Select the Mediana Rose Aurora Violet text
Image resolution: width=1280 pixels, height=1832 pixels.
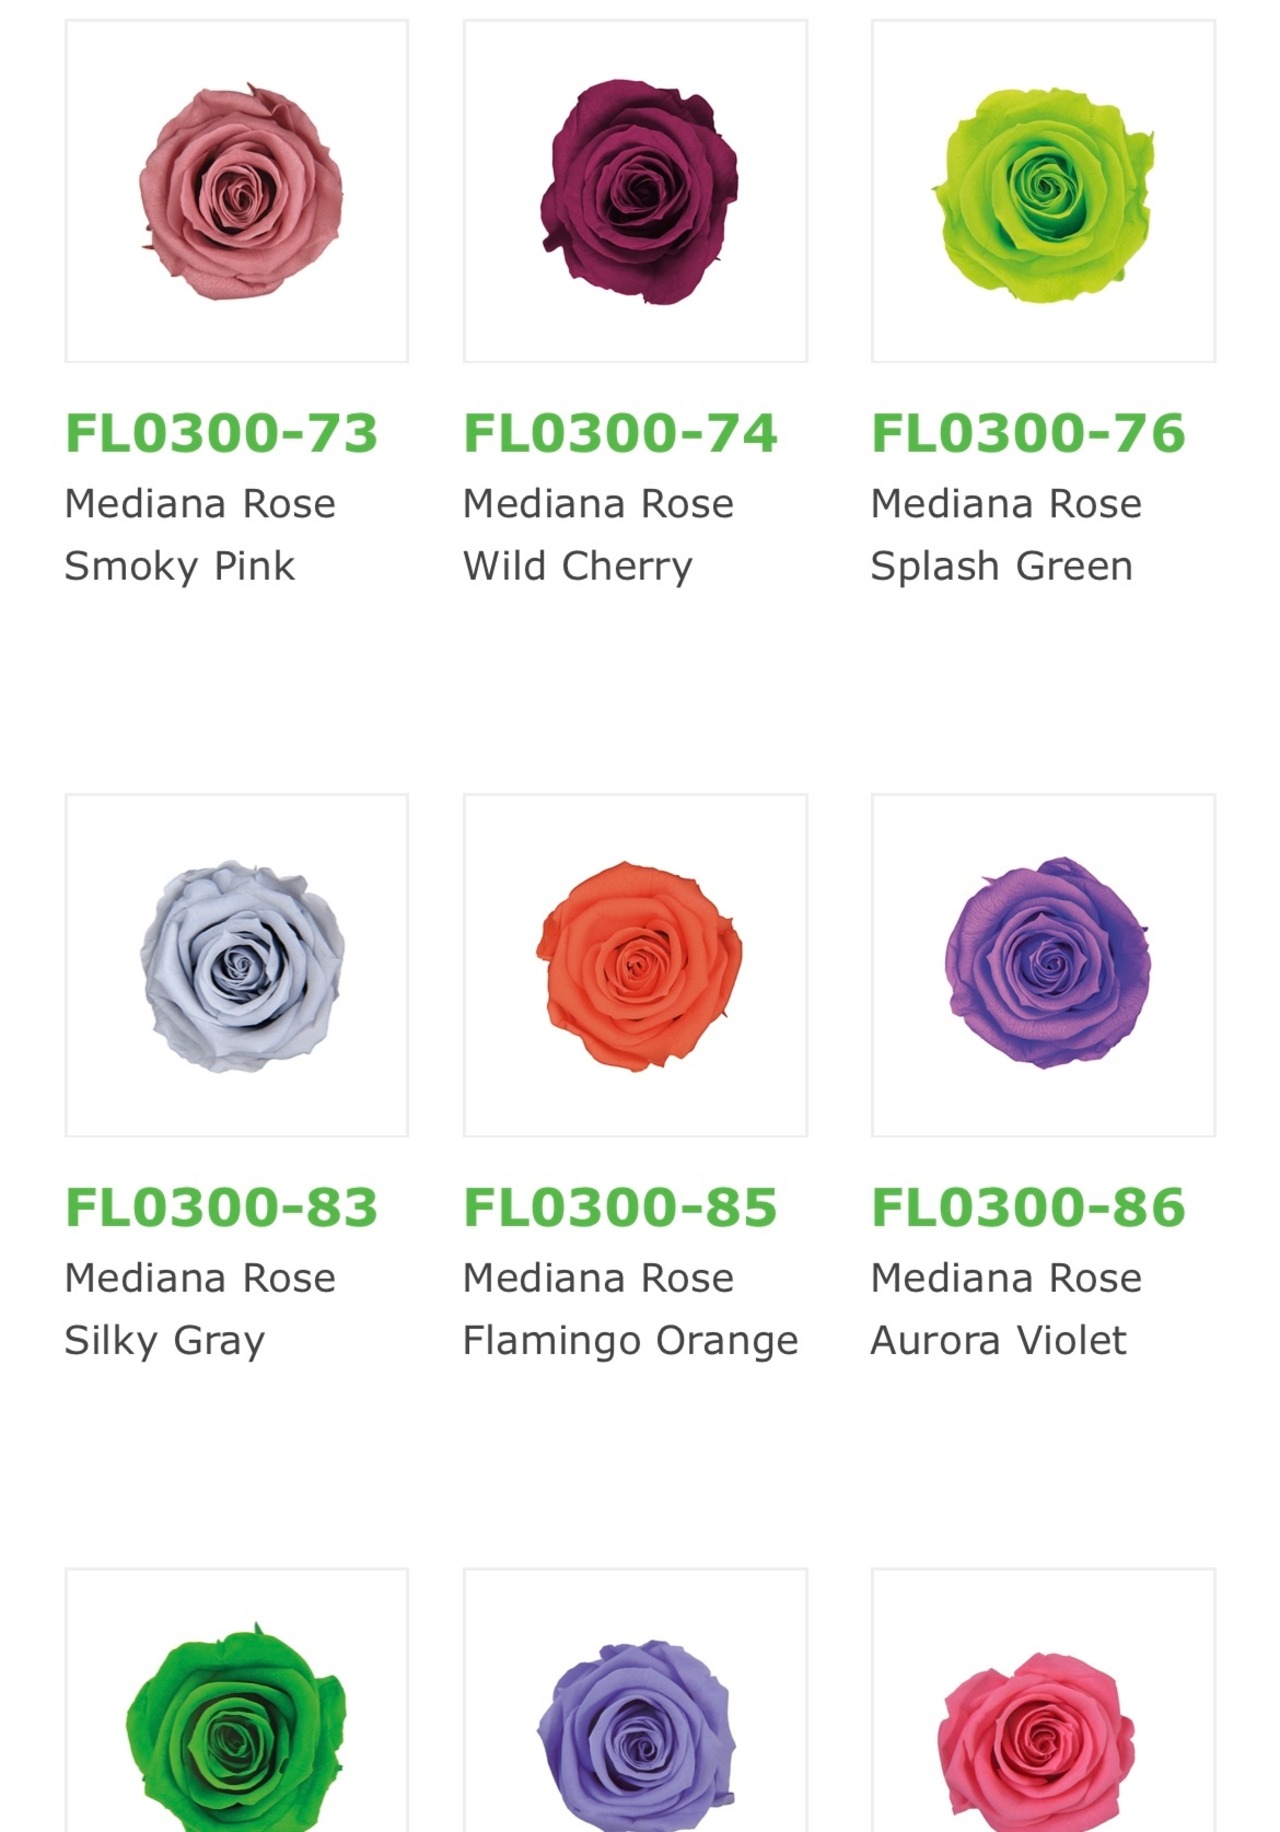1006,1309
